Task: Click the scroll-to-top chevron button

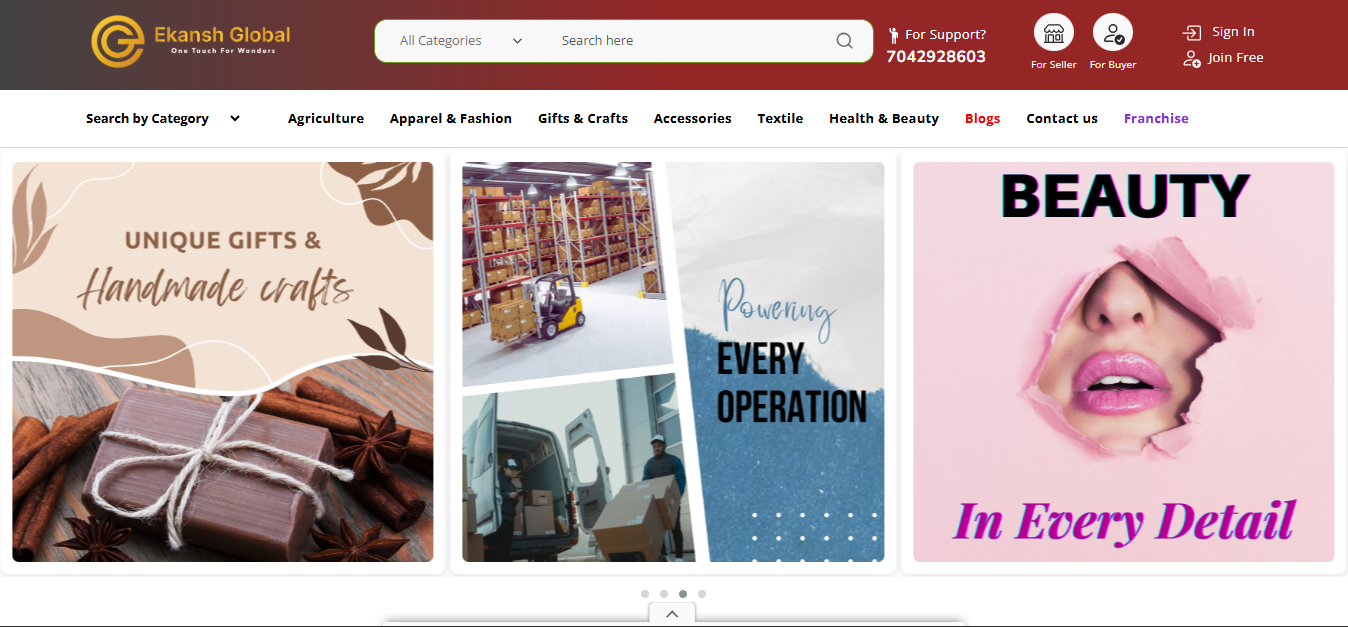Action: pos(671,614)
